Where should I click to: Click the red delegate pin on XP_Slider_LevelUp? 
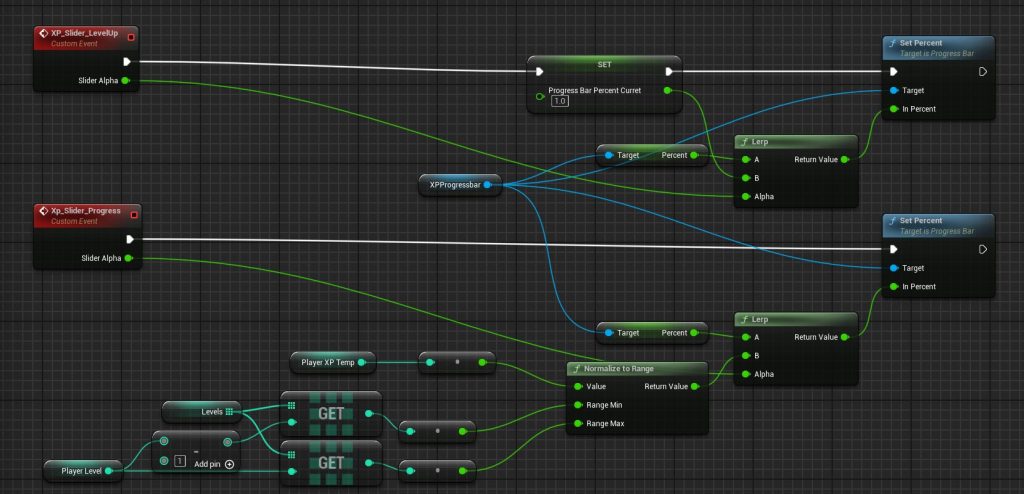131,37
